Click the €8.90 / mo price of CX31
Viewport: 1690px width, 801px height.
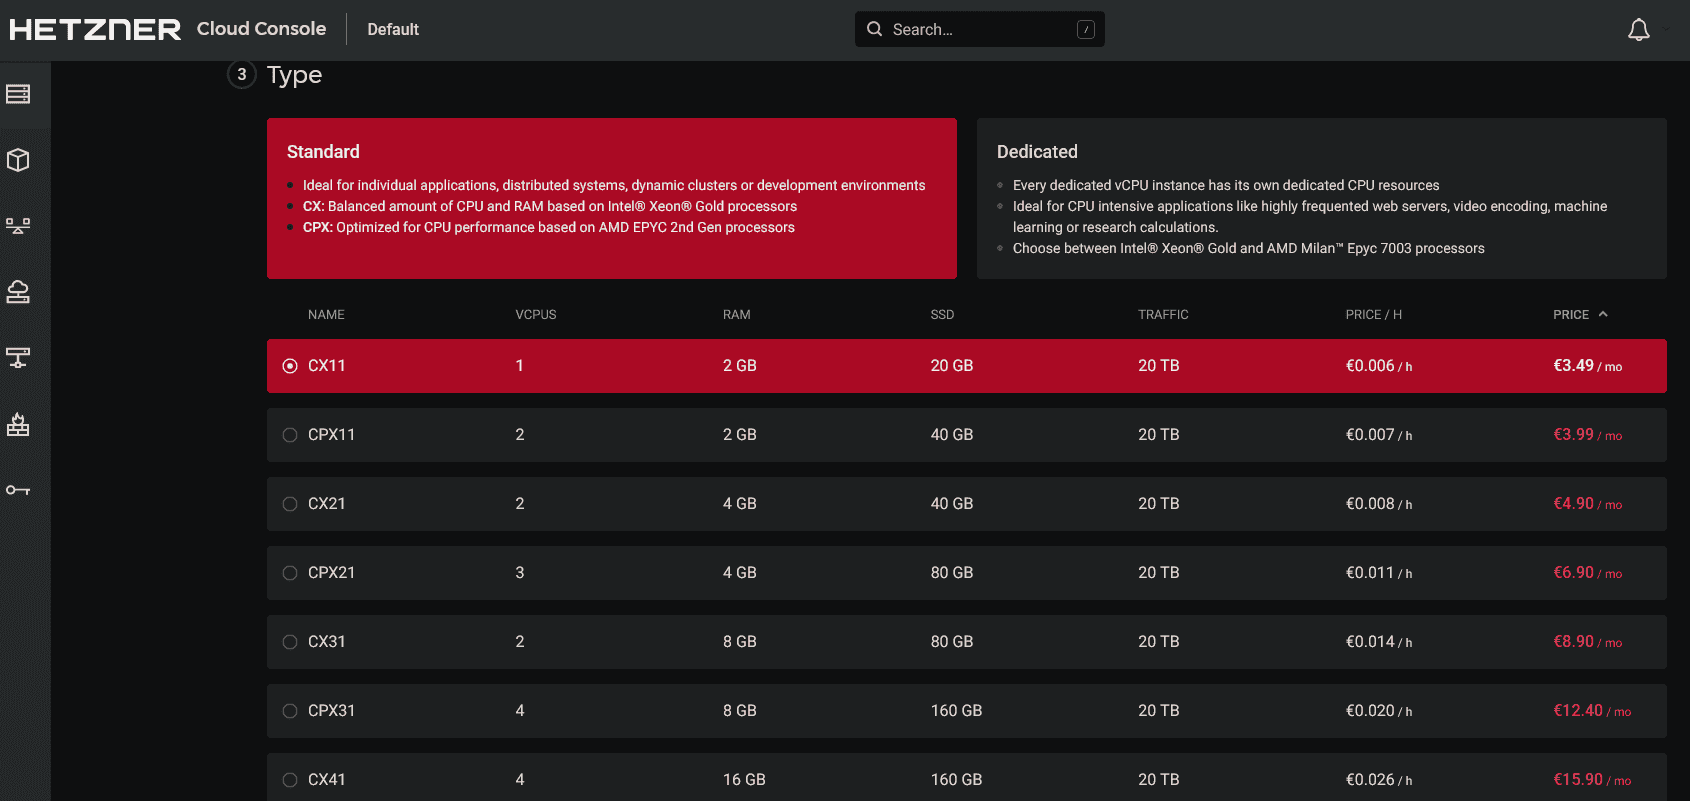pos(1588,642)
